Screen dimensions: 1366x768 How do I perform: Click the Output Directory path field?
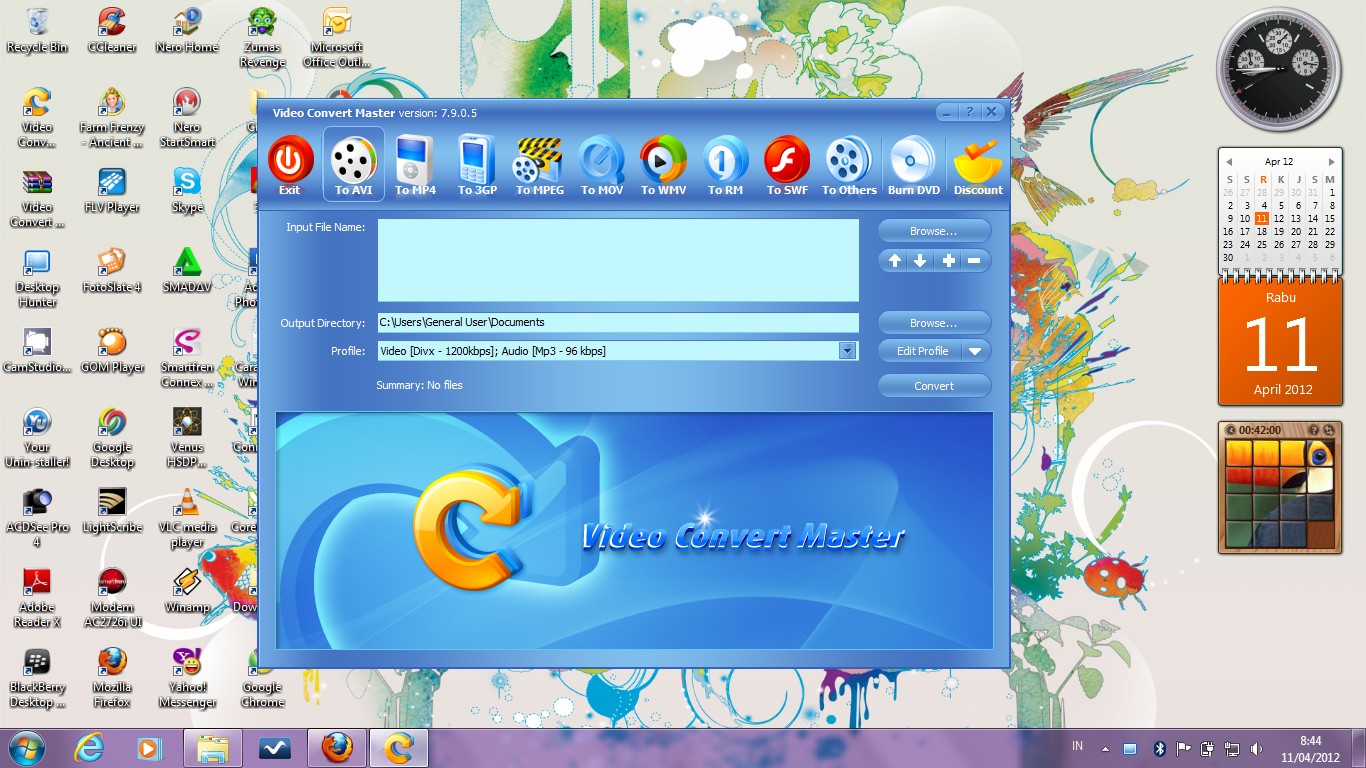618,322
